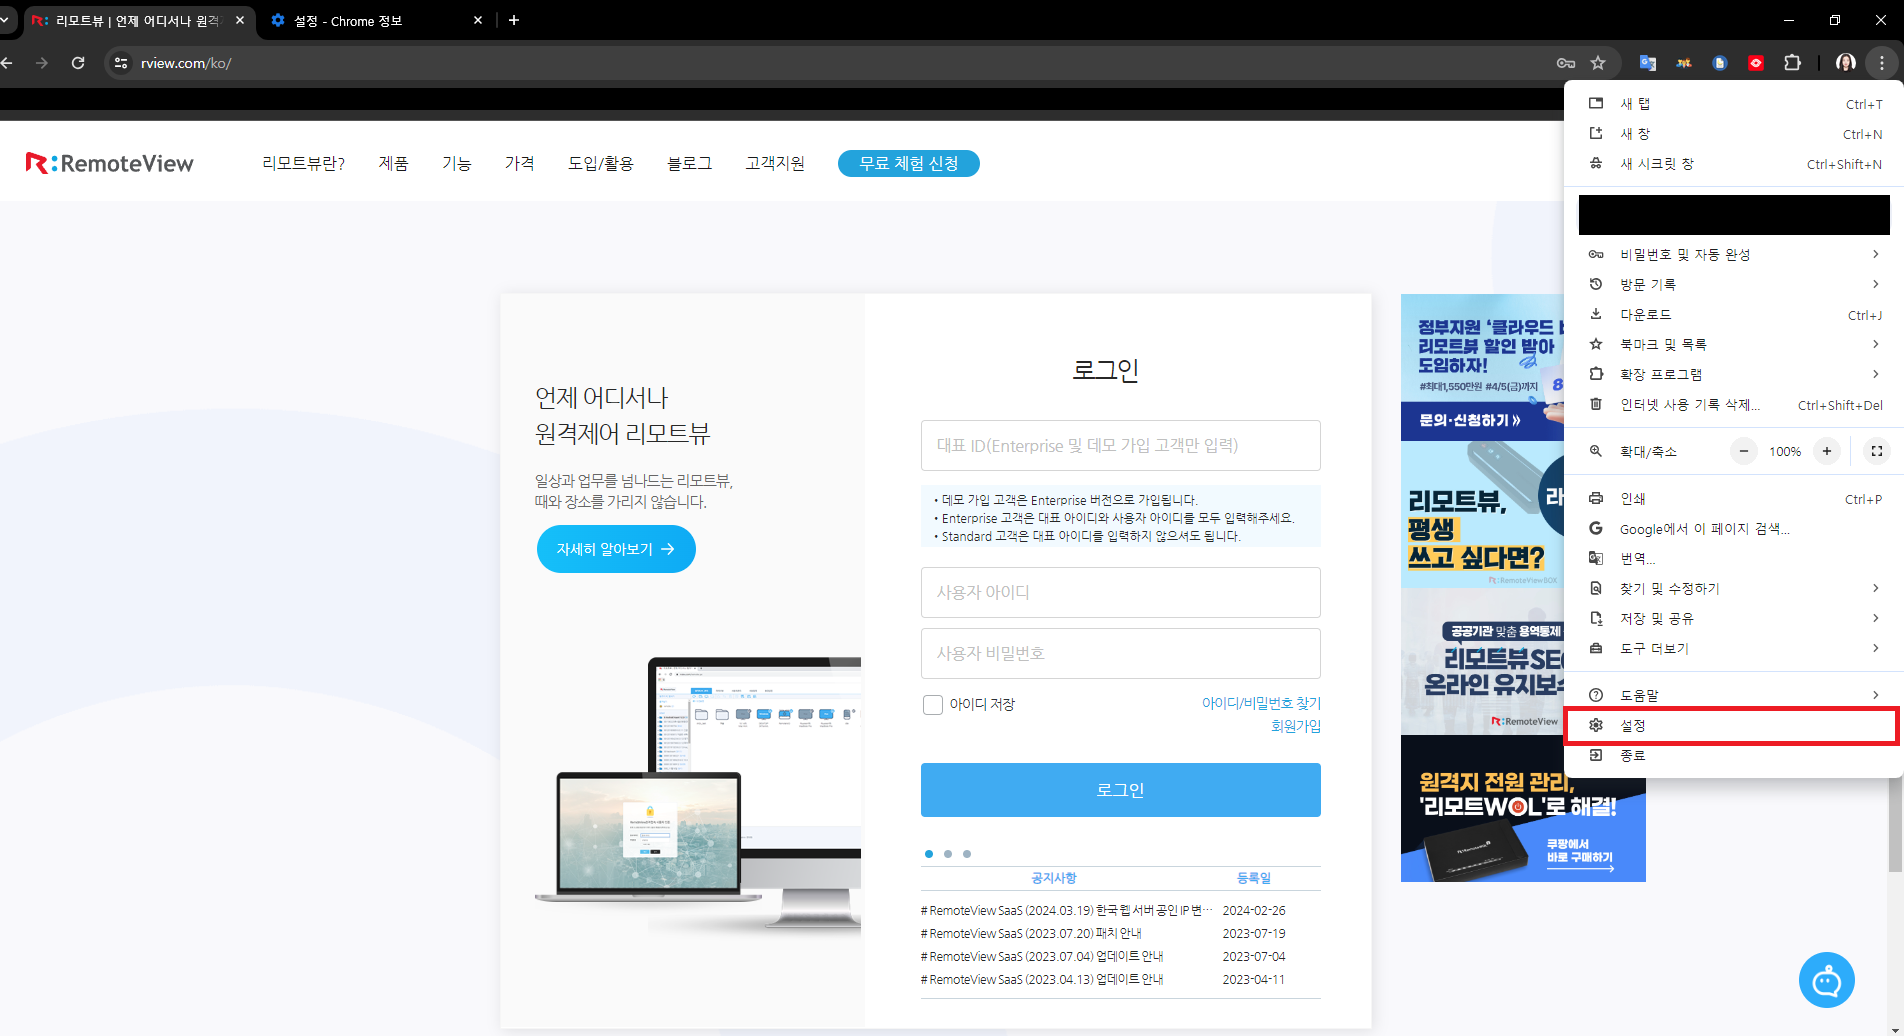Select the third carousel dot
This screenshot has width=1904, height=1036.
tap(967, 854)
